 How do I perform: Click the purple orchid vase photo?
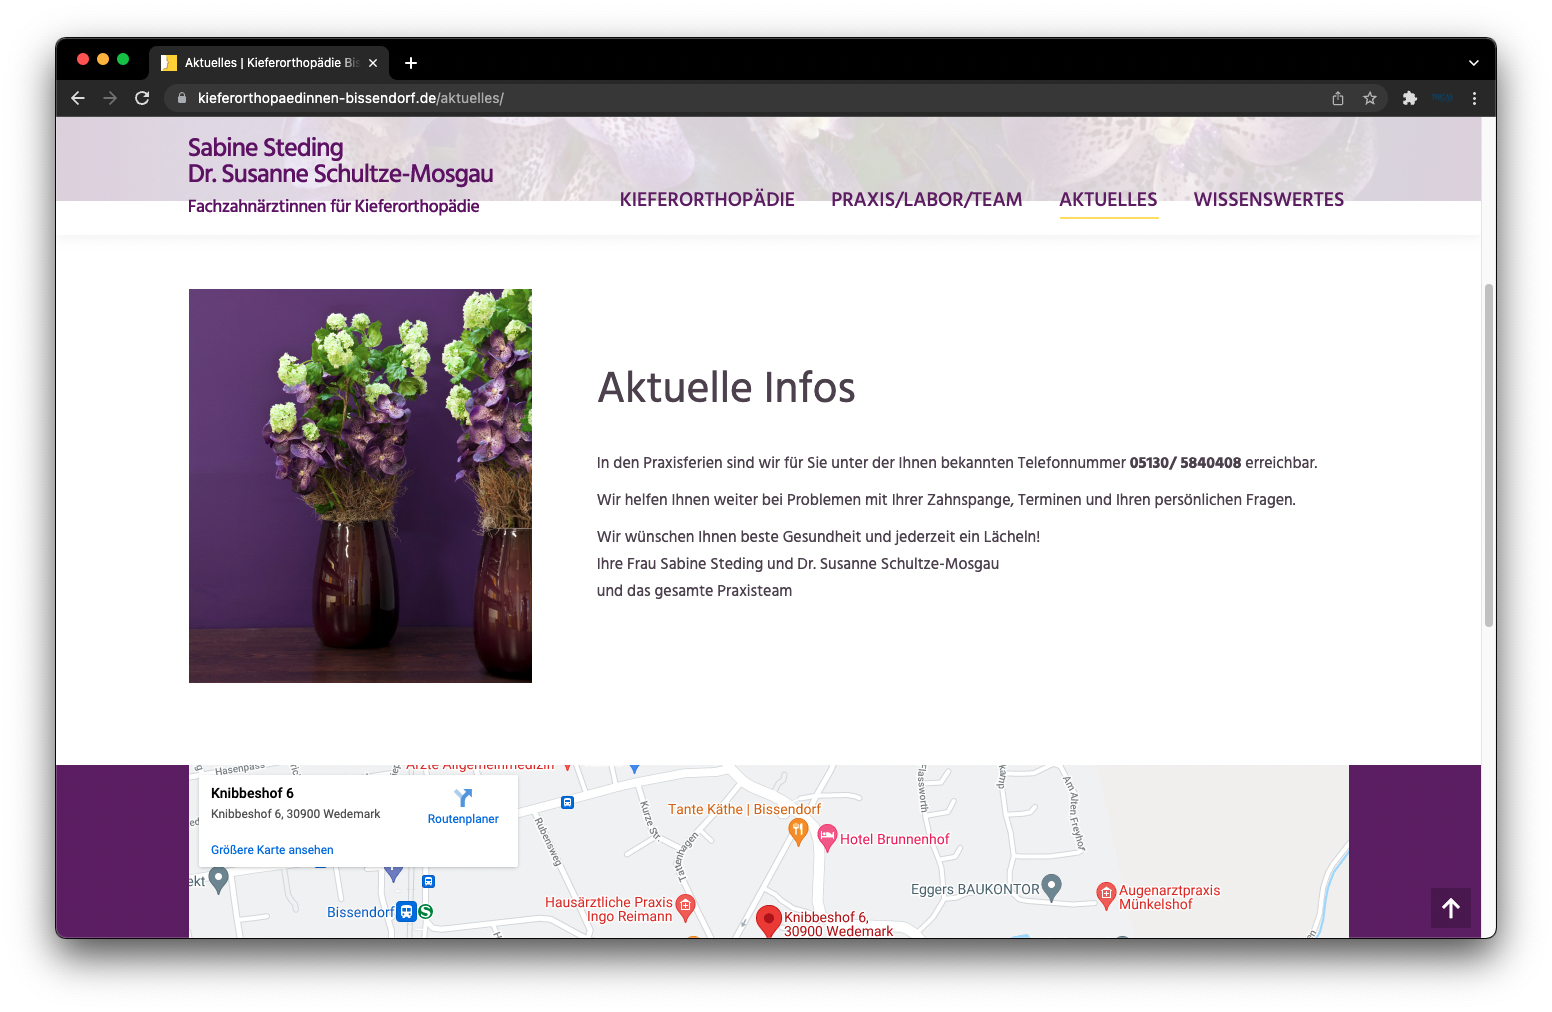pos(360,486)
